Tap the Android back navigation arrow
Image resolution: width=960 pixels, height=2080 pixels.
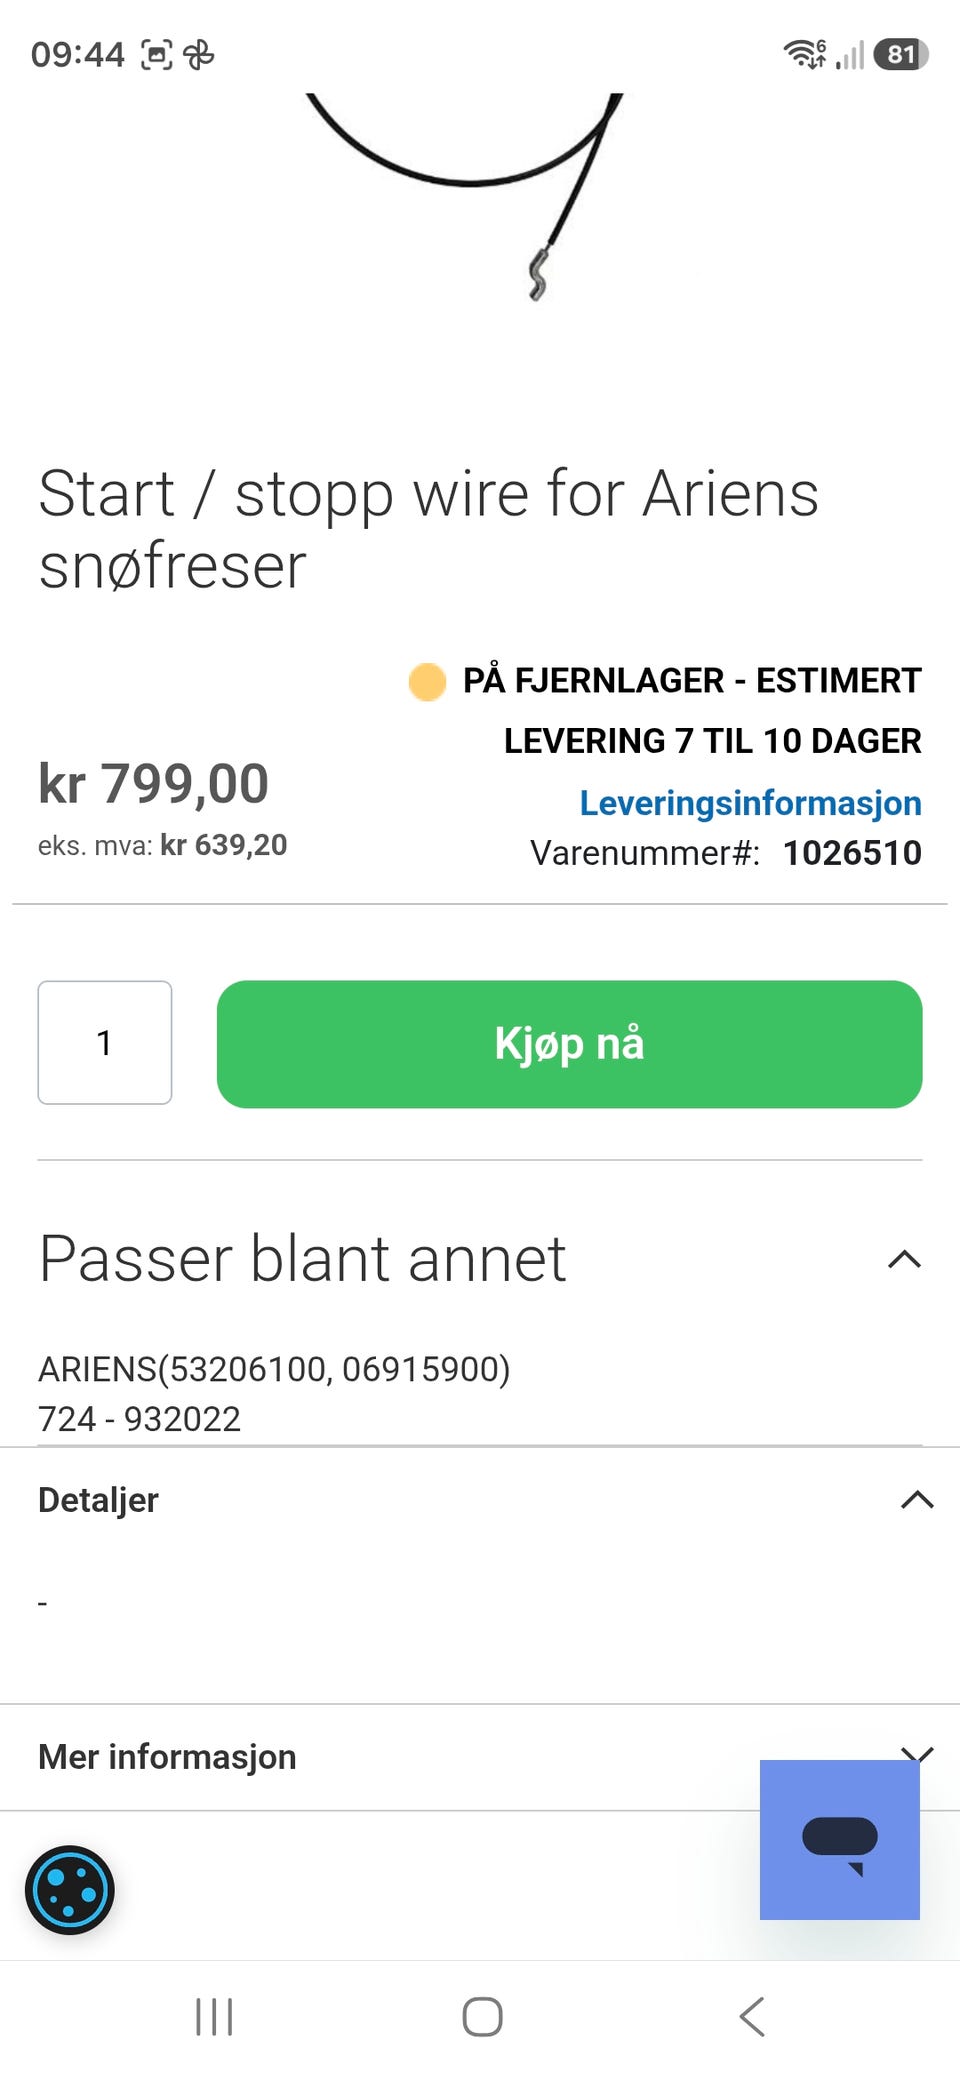click(752, 2016)
